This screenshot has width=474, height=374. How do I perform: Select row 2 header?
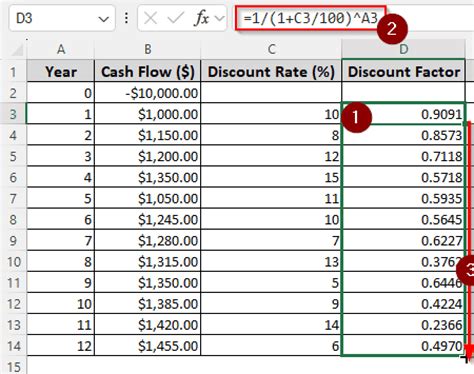click(x=13, y=93)
